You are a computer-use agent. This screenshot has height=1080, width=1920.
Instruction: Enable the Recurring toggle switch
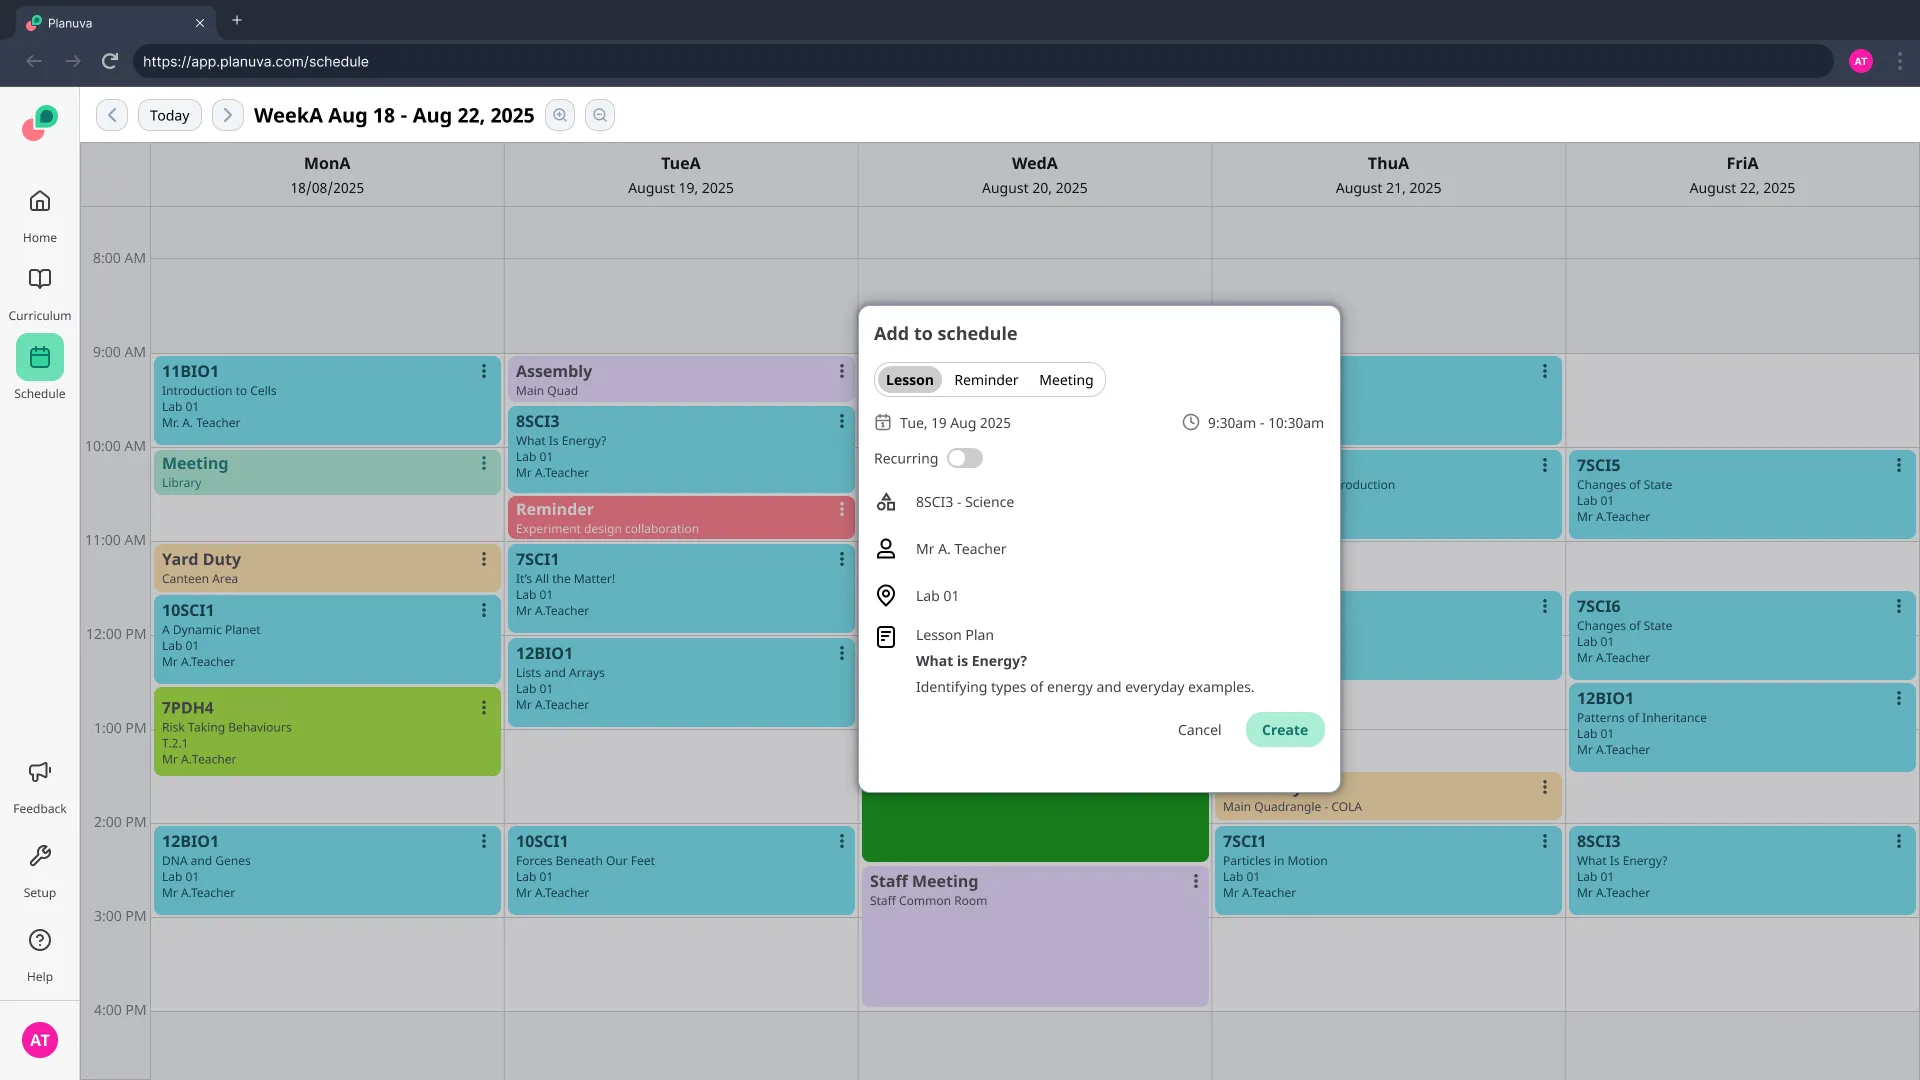tap(965, 458)
